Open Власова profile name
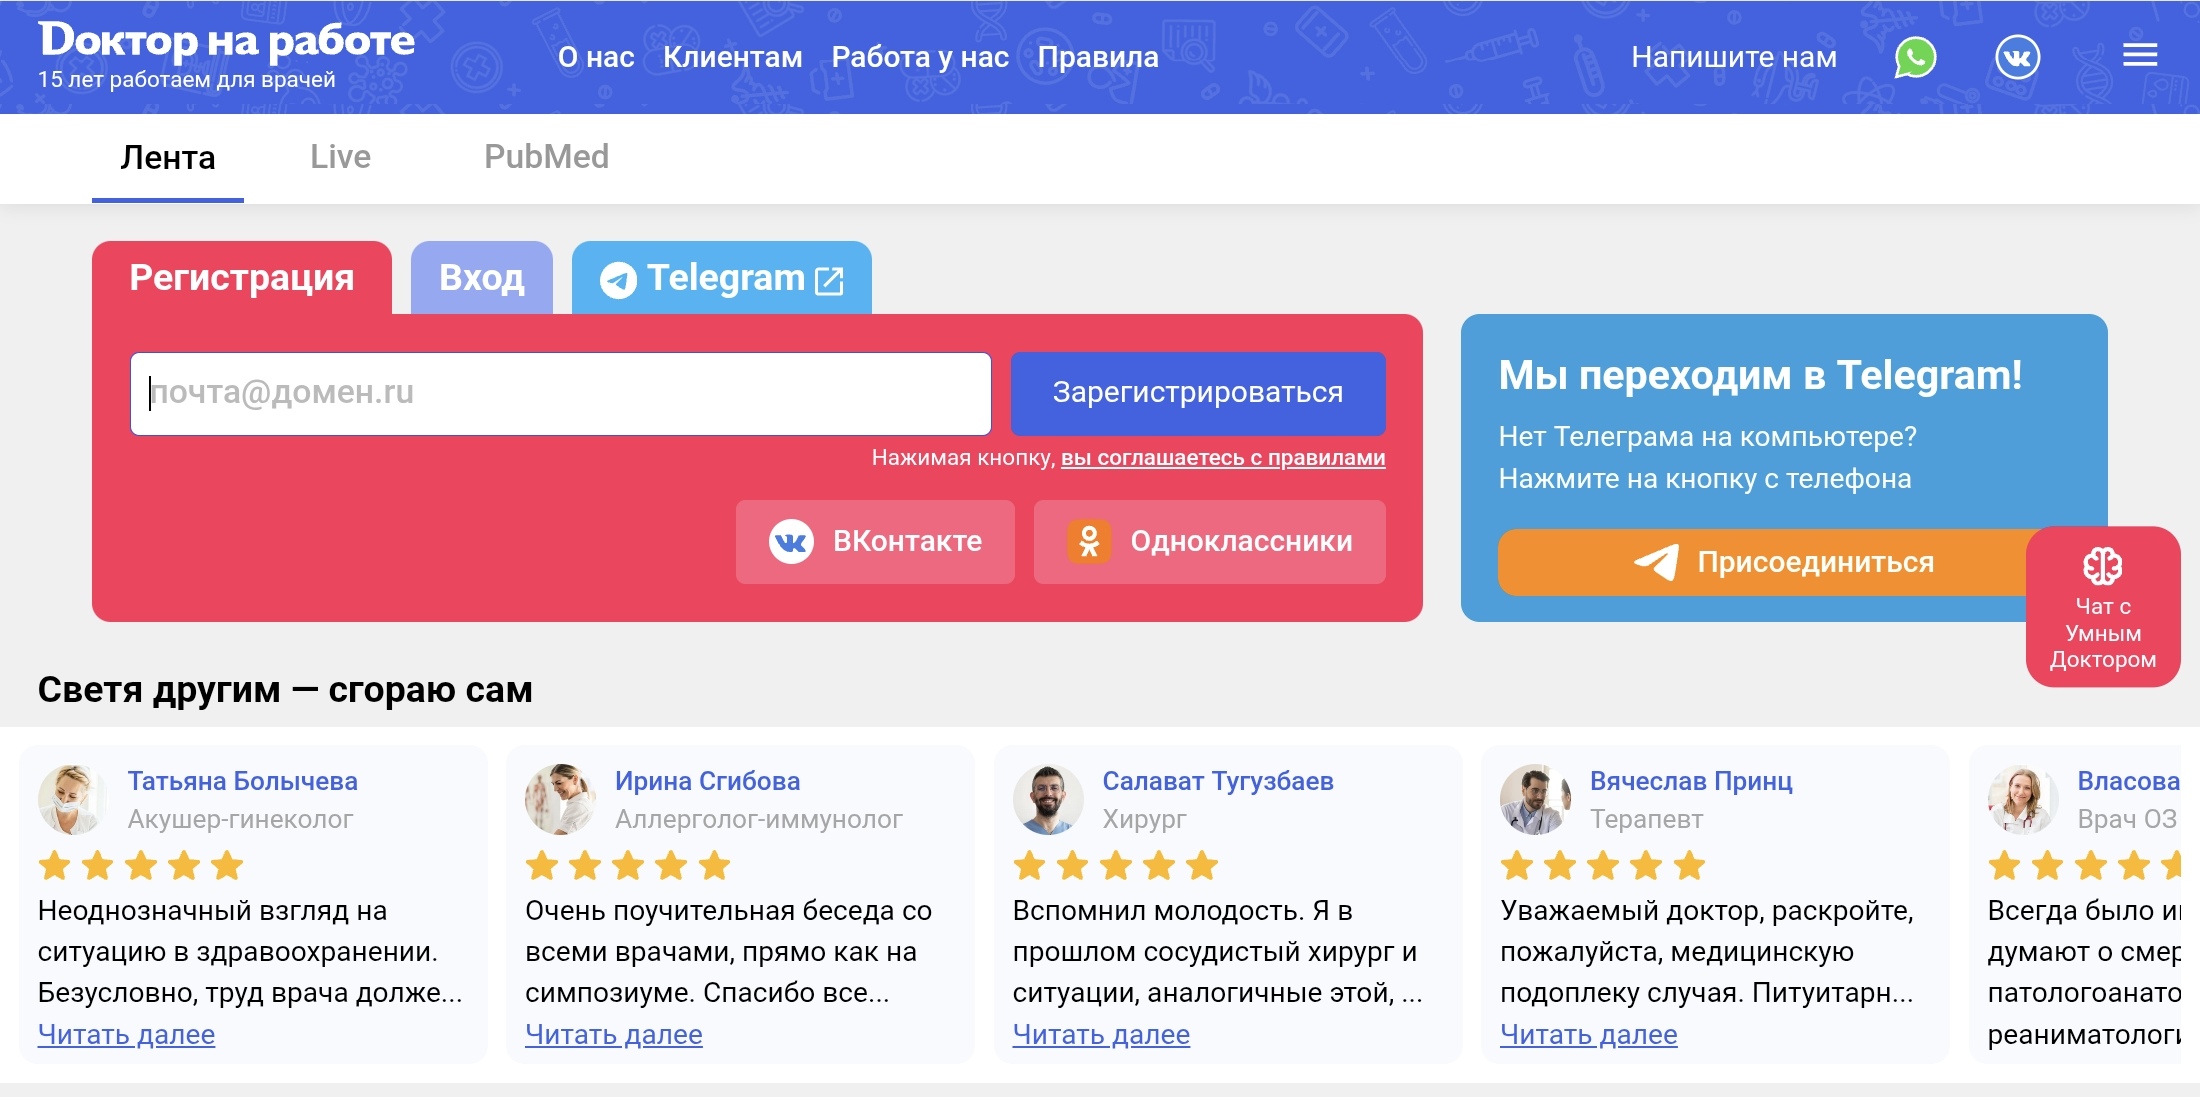This screenshot has width=2200, height=1097. coord(2128,781)
